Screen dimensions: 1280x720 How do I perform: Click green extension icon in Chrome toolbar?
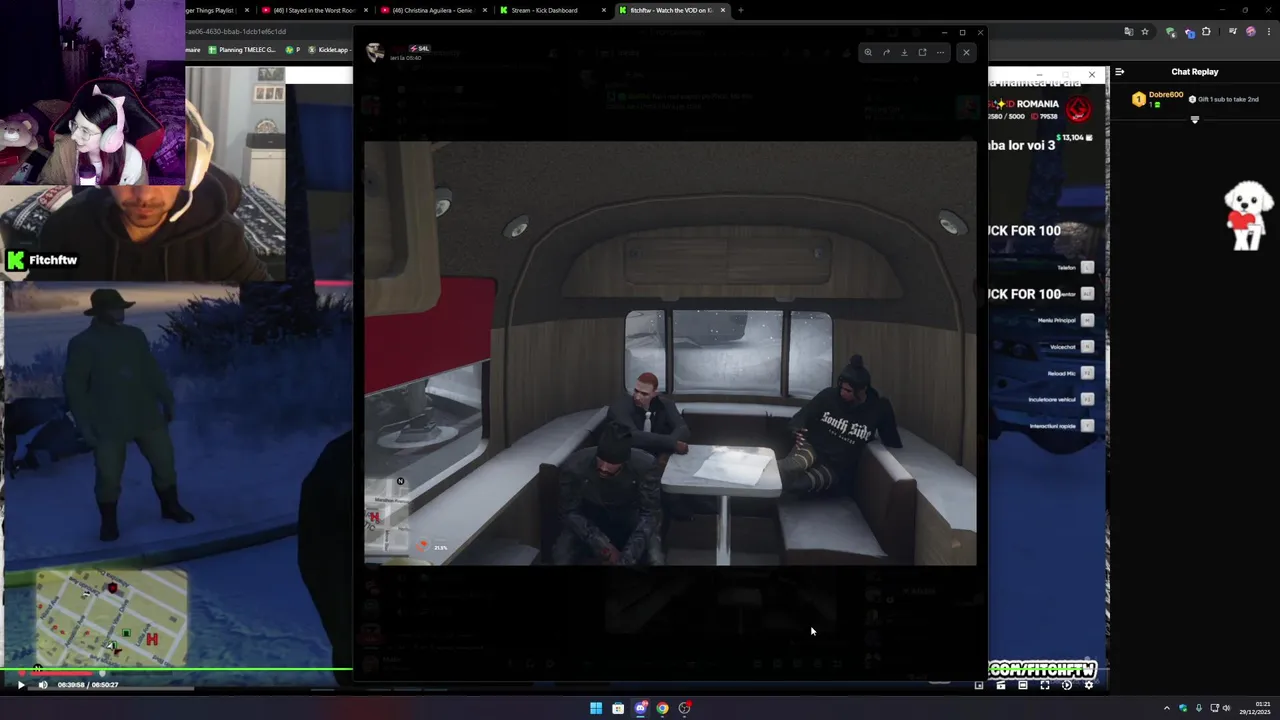(1171, 32)
